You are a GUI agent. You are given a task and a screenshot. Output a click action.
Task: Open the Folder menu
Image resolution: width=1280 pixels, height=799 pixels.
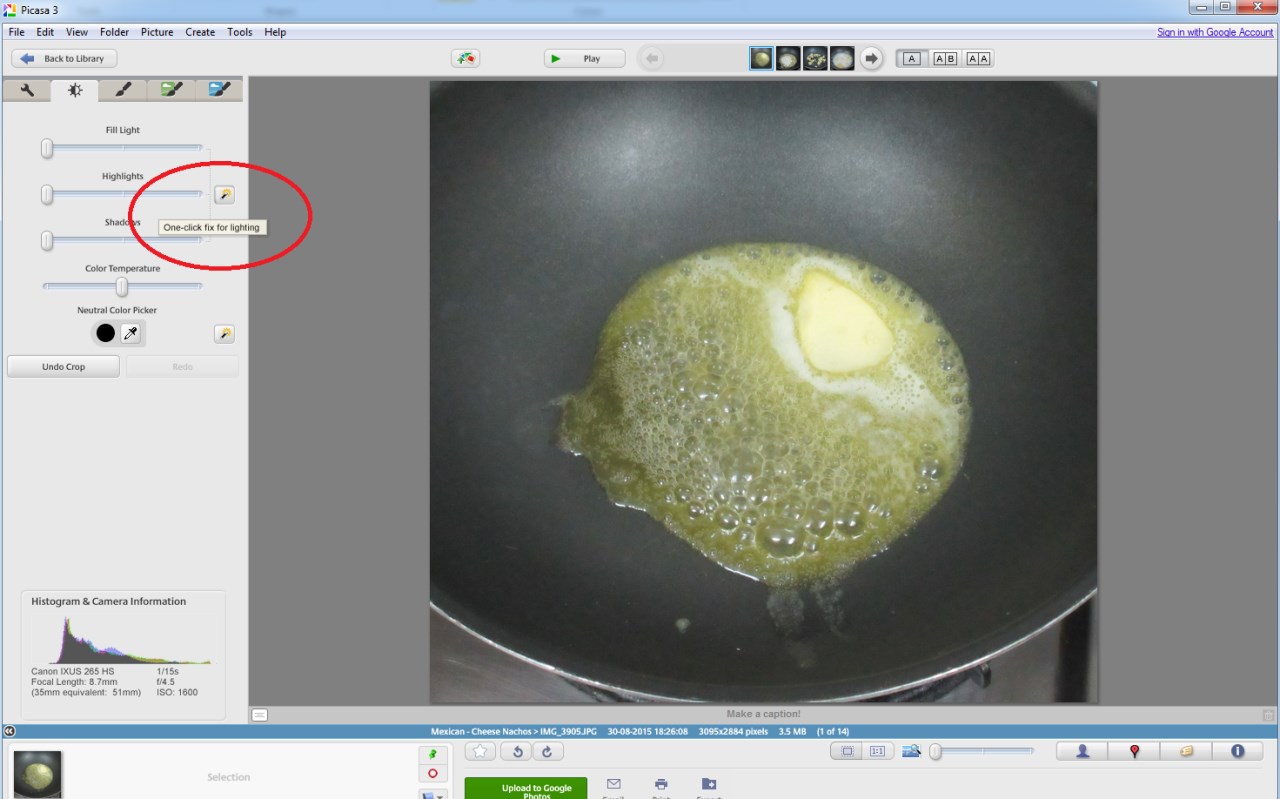tap(114, 32)
